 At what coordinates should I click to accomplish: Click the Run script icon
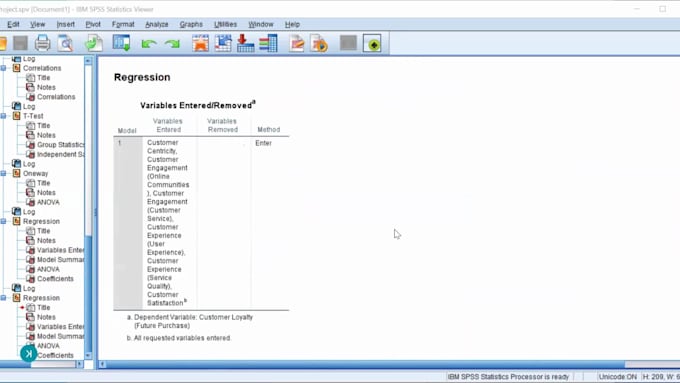pos(319,43)
